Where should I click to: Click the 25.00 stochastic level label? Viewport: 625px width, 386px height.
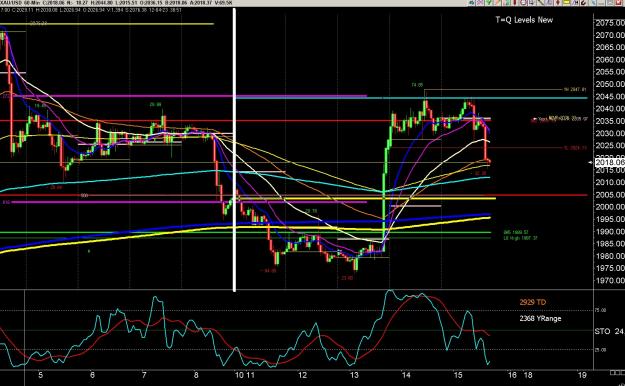tap(600, 350)
